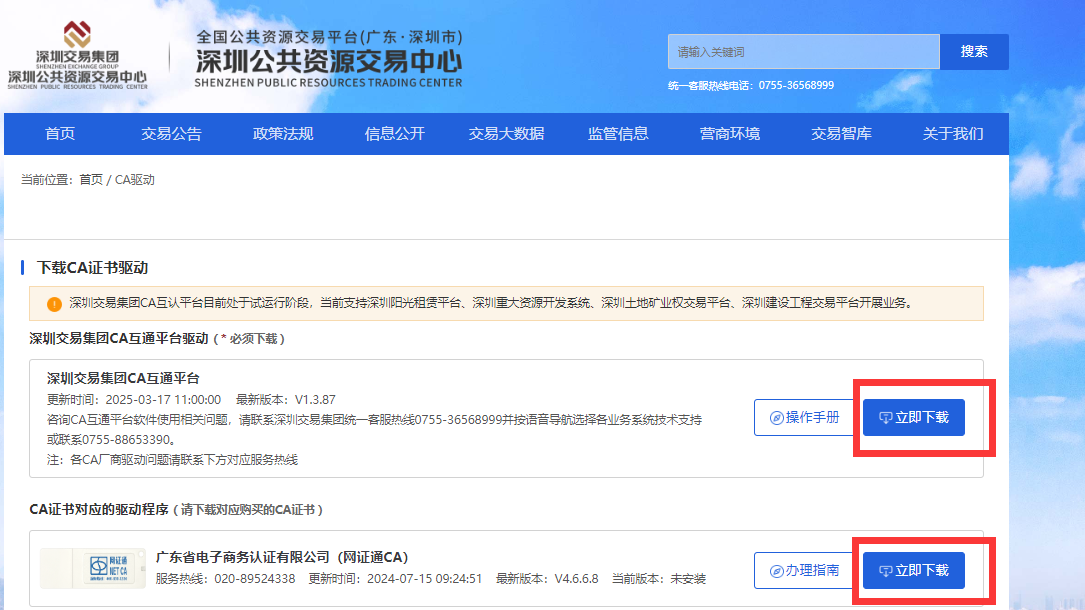Select 信息公开 in the top navigation
Image resolution: width=1085 pixels, height=610 pixels.
pyautogui.click(x=395, y=134)
